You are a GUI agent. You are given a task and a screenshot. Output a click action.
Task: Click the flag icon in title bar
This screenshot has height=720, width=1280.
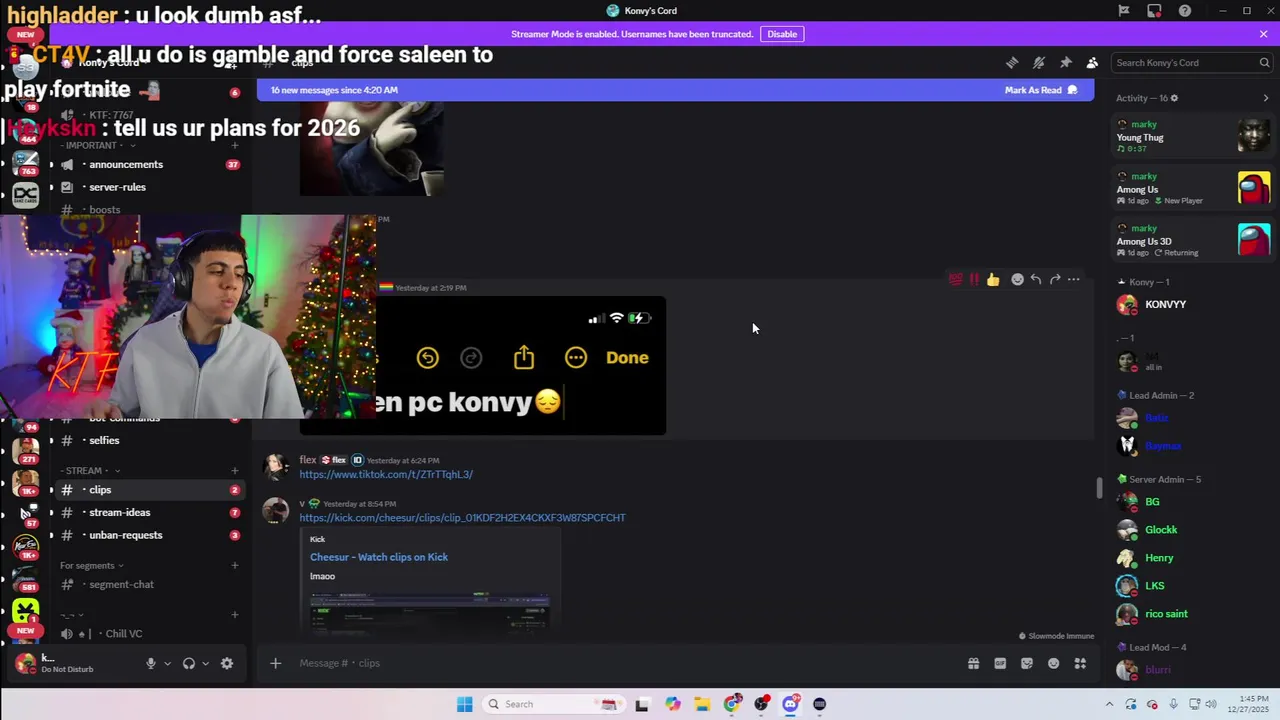point(1124,11)
